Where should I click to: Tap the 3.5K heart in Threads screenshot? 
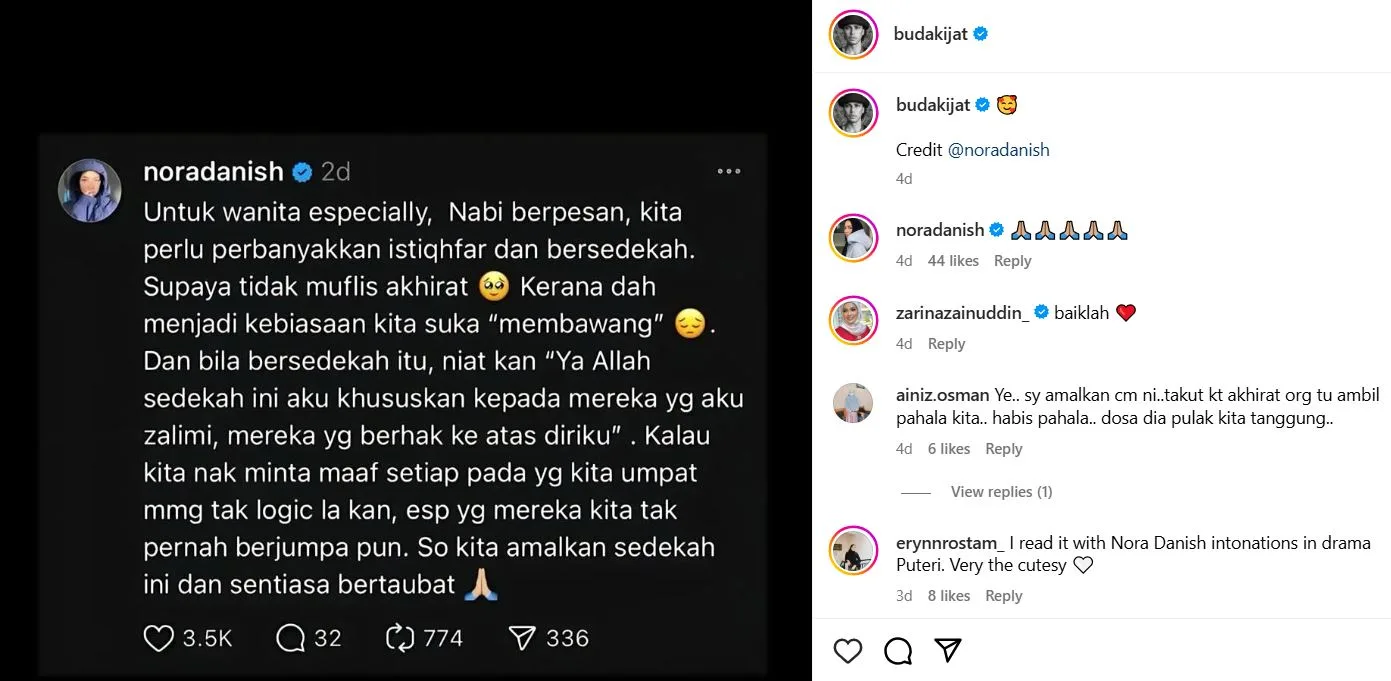(x=159, y=638)
